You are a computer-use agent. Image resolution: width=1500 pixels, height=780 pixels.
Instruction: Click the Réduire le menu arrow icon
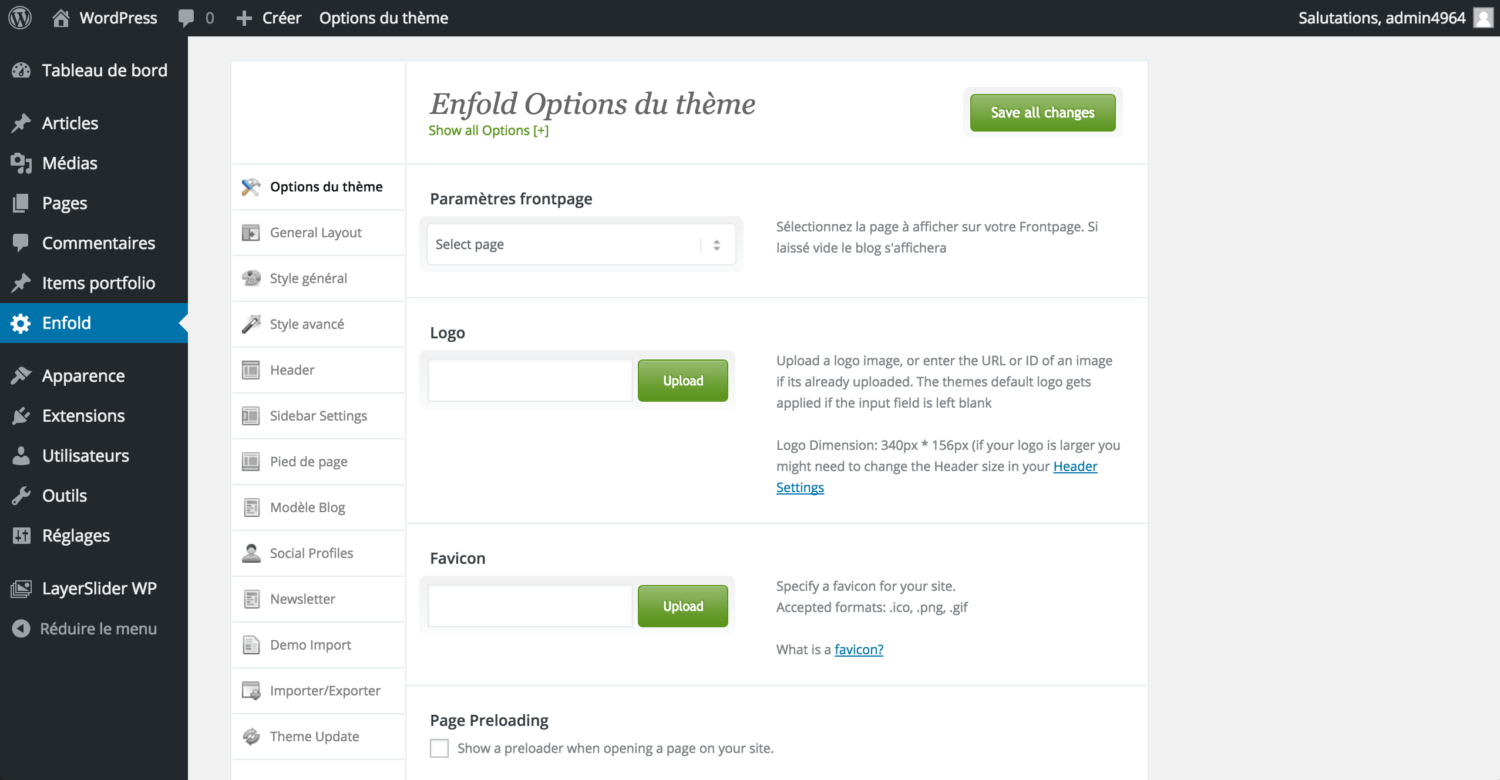point(21,629)
